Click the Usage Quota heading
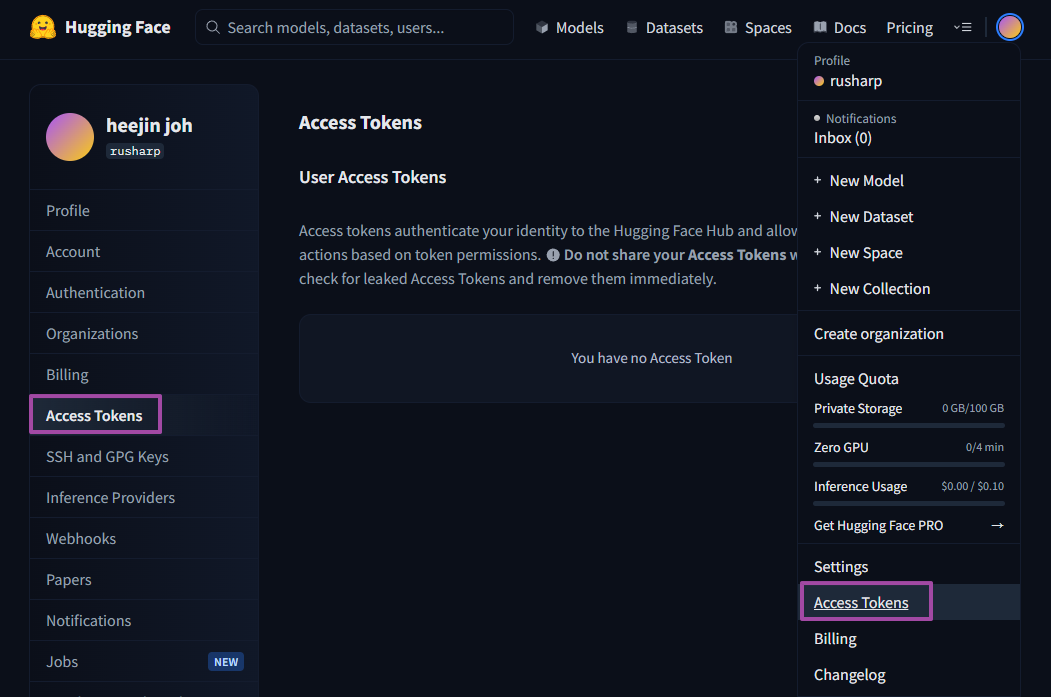1051x697 pixels. tap(856, 379)
